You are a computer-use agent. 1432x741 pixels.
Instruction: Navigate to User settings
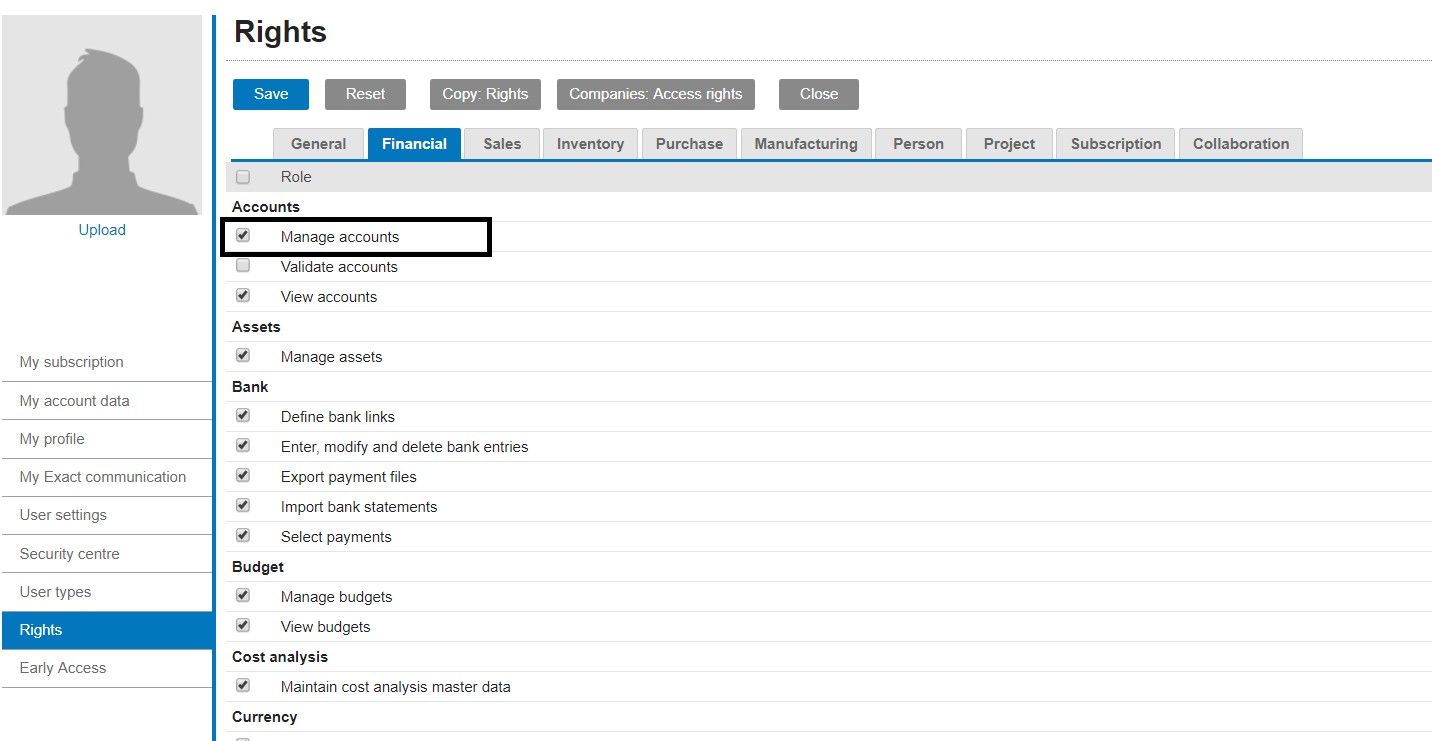coord(65,515)
